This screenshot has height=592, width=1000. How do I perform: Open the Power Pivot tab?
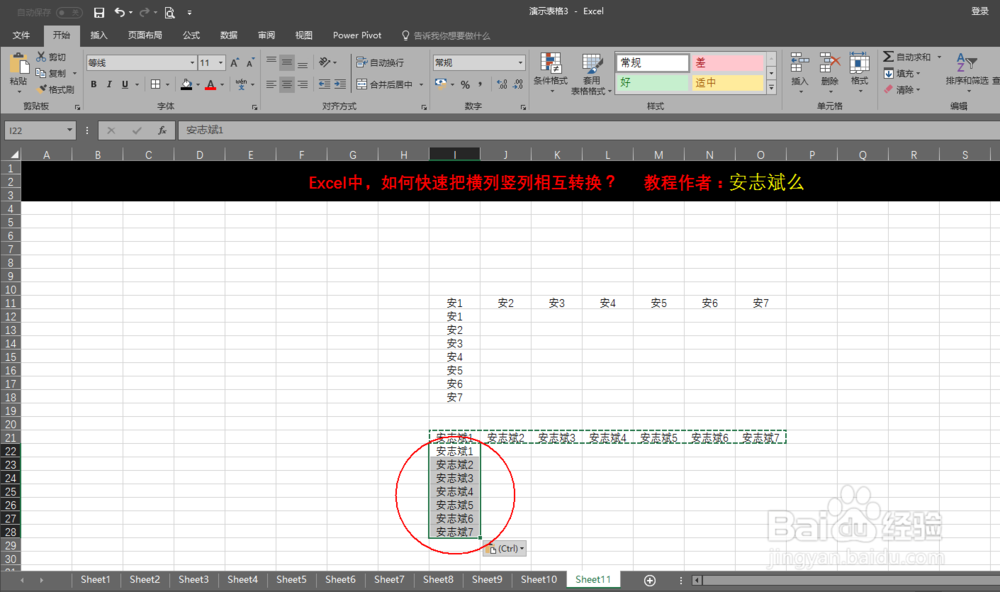point(357,35)
